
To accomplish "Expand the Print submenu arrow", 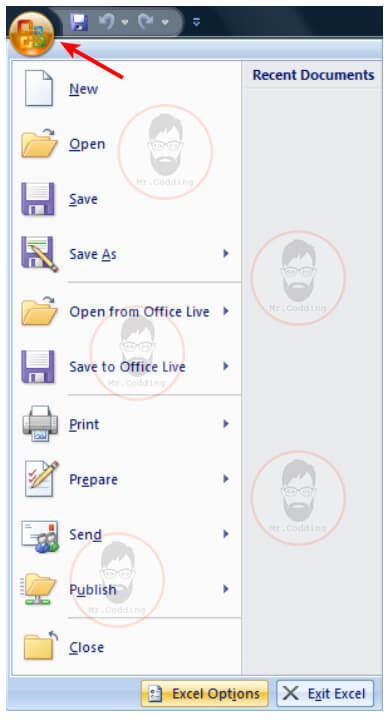I will (225, 423).
